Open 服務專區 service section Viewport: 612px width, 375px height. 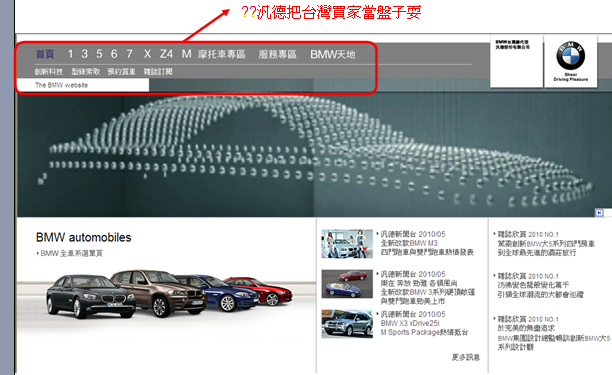click(x=278, y=54)
